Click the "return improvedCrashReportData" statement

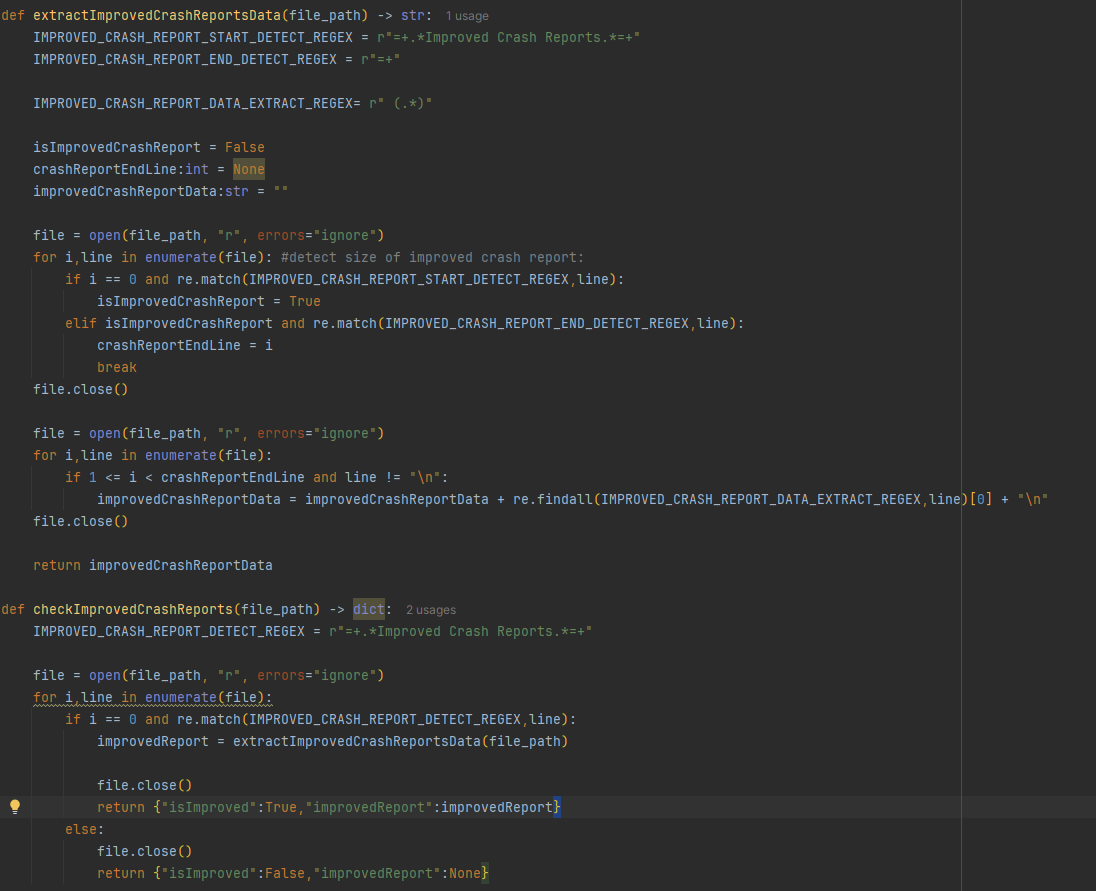click(x=152, y=565)
